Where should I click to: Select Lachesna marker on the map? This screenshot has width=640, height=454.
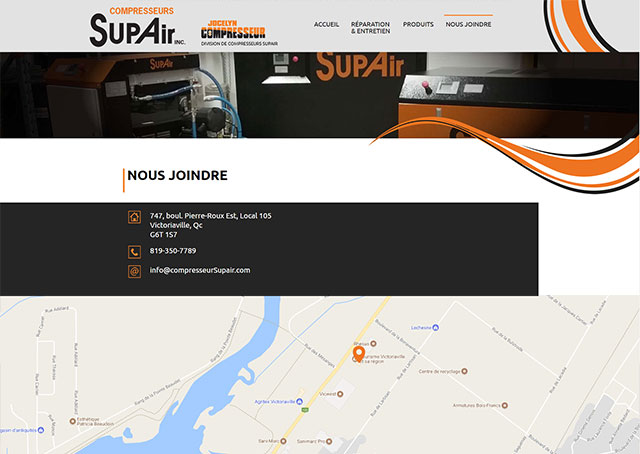tap(436, 327)
